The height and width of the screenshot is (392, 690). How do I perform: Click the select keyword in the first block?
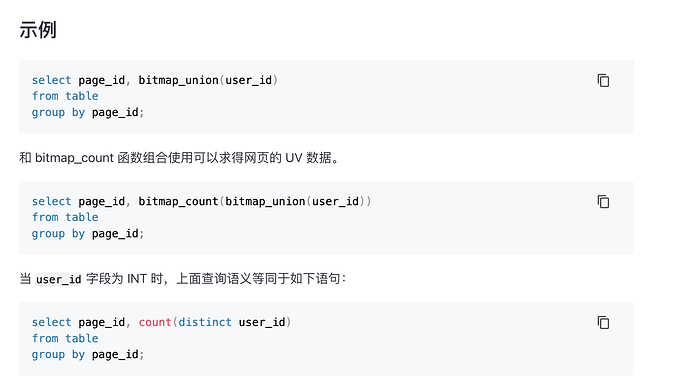[51, 80]
